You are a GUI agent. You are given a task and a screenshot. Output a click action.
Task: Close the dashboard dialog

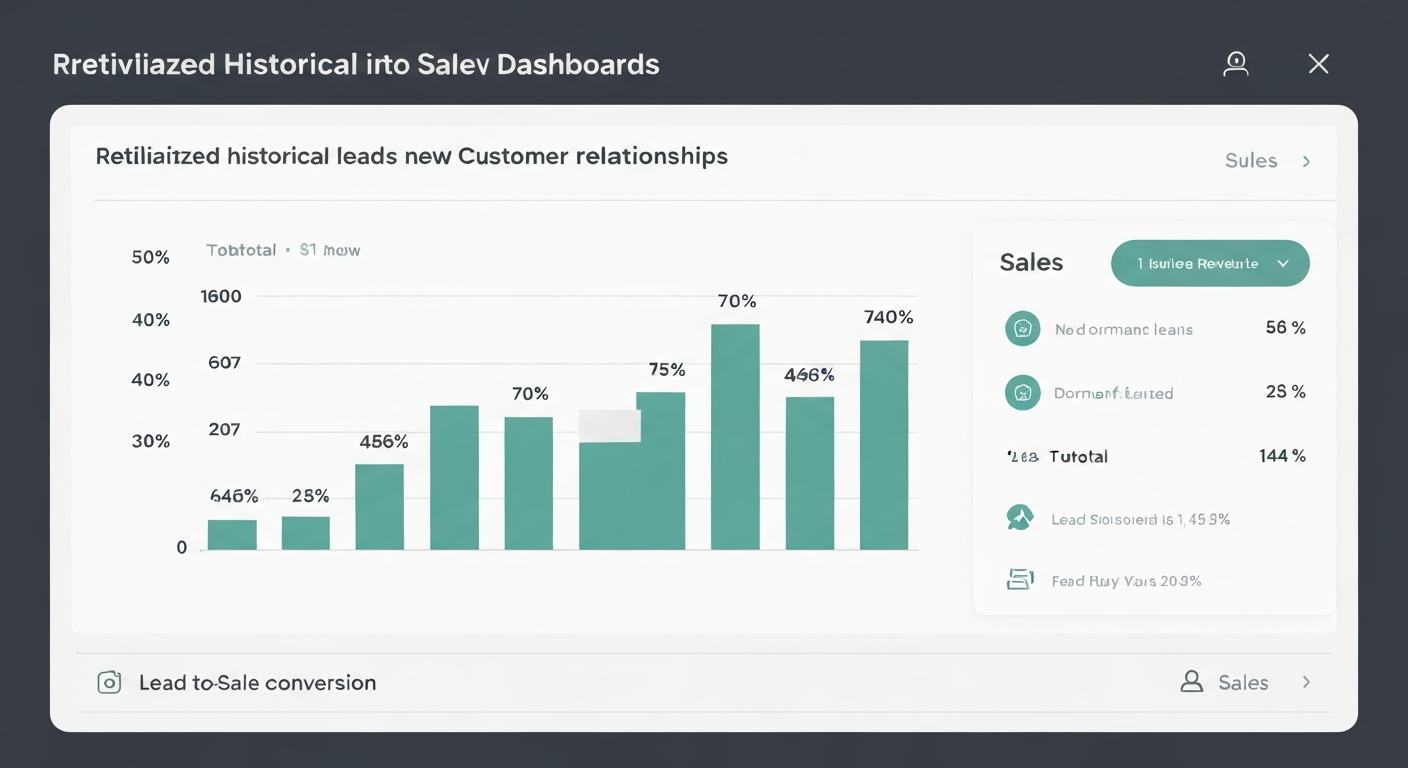[x=1319, y=64]
